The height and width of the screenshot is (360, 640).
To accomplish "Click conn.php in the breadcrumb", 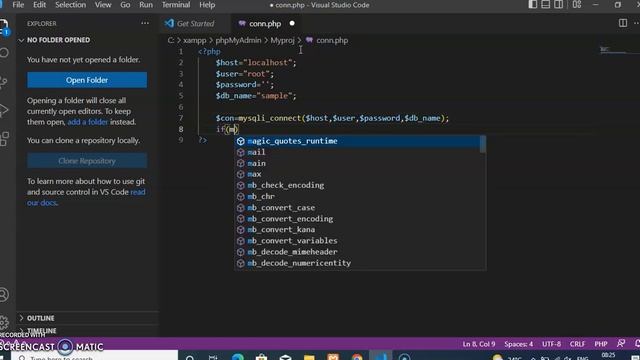I will point(332,40).
